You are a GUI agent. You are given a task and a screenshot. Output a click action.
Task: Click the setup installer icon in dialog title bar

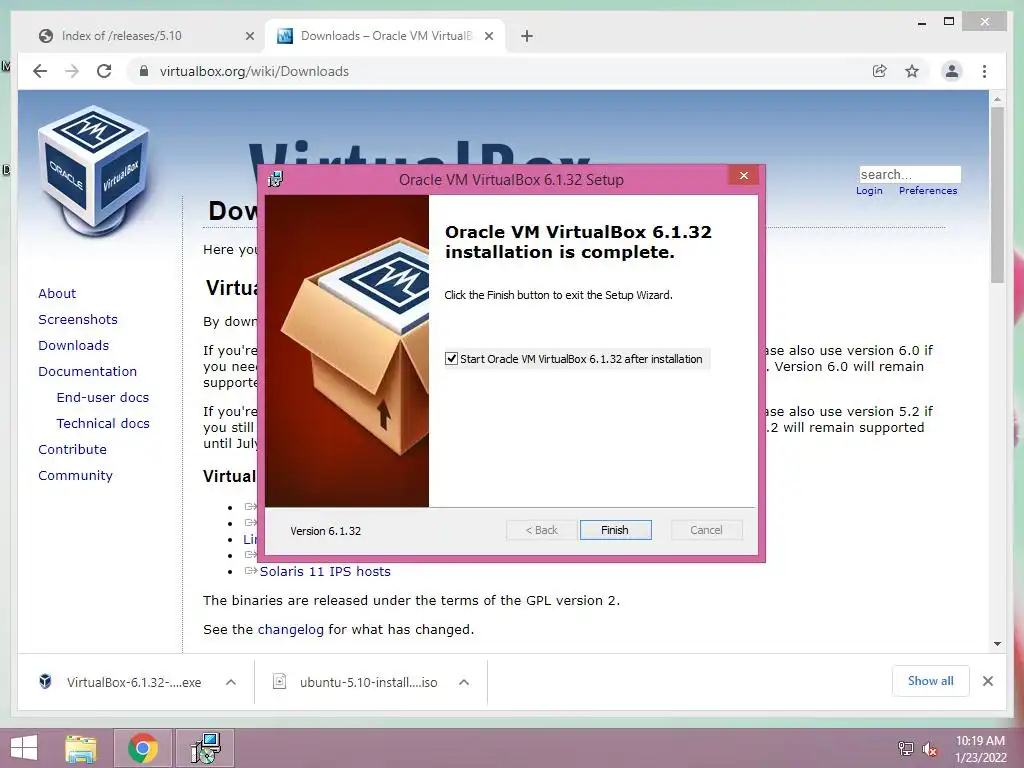[276, 179]
